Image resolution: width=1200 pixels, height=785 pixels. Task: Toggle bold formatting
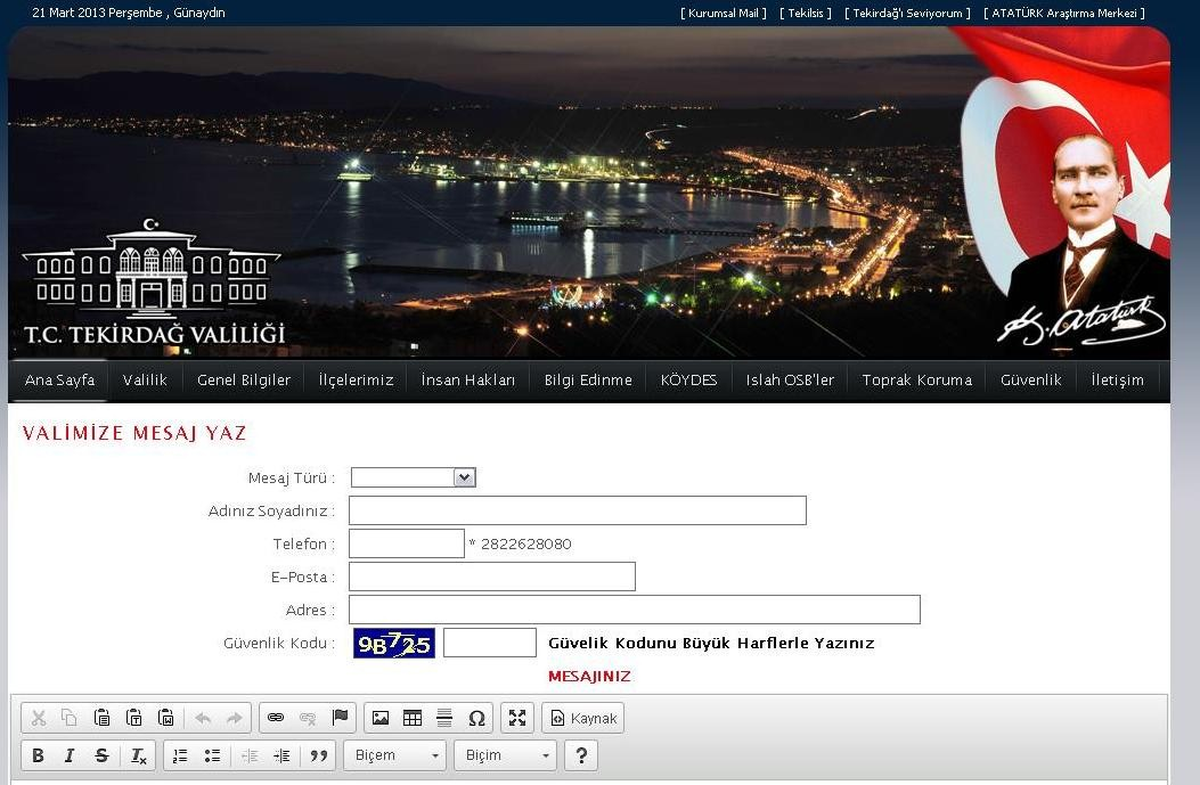pyautogui.click(x=38, y=755)
